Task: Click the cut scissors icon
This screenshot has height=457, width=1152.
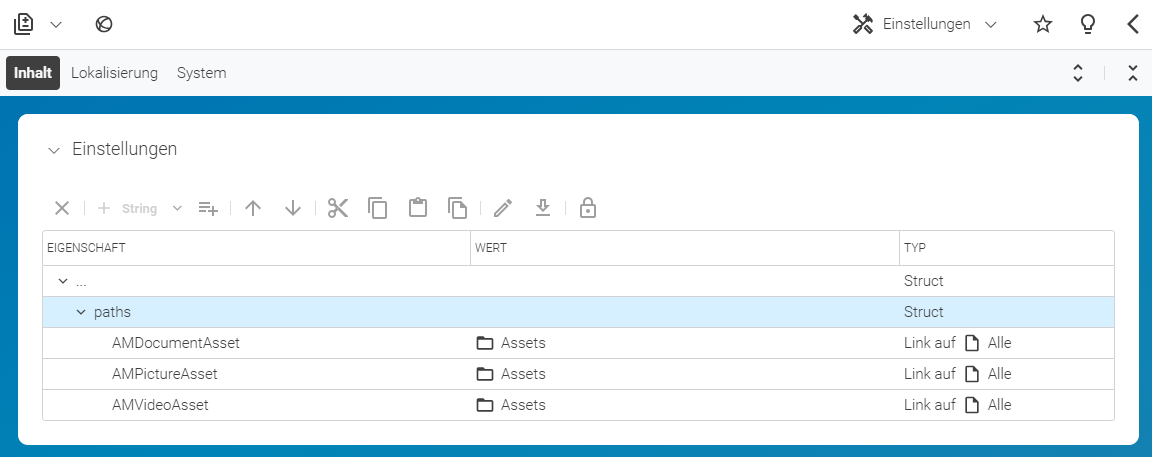Action: (x=337, y=209)
